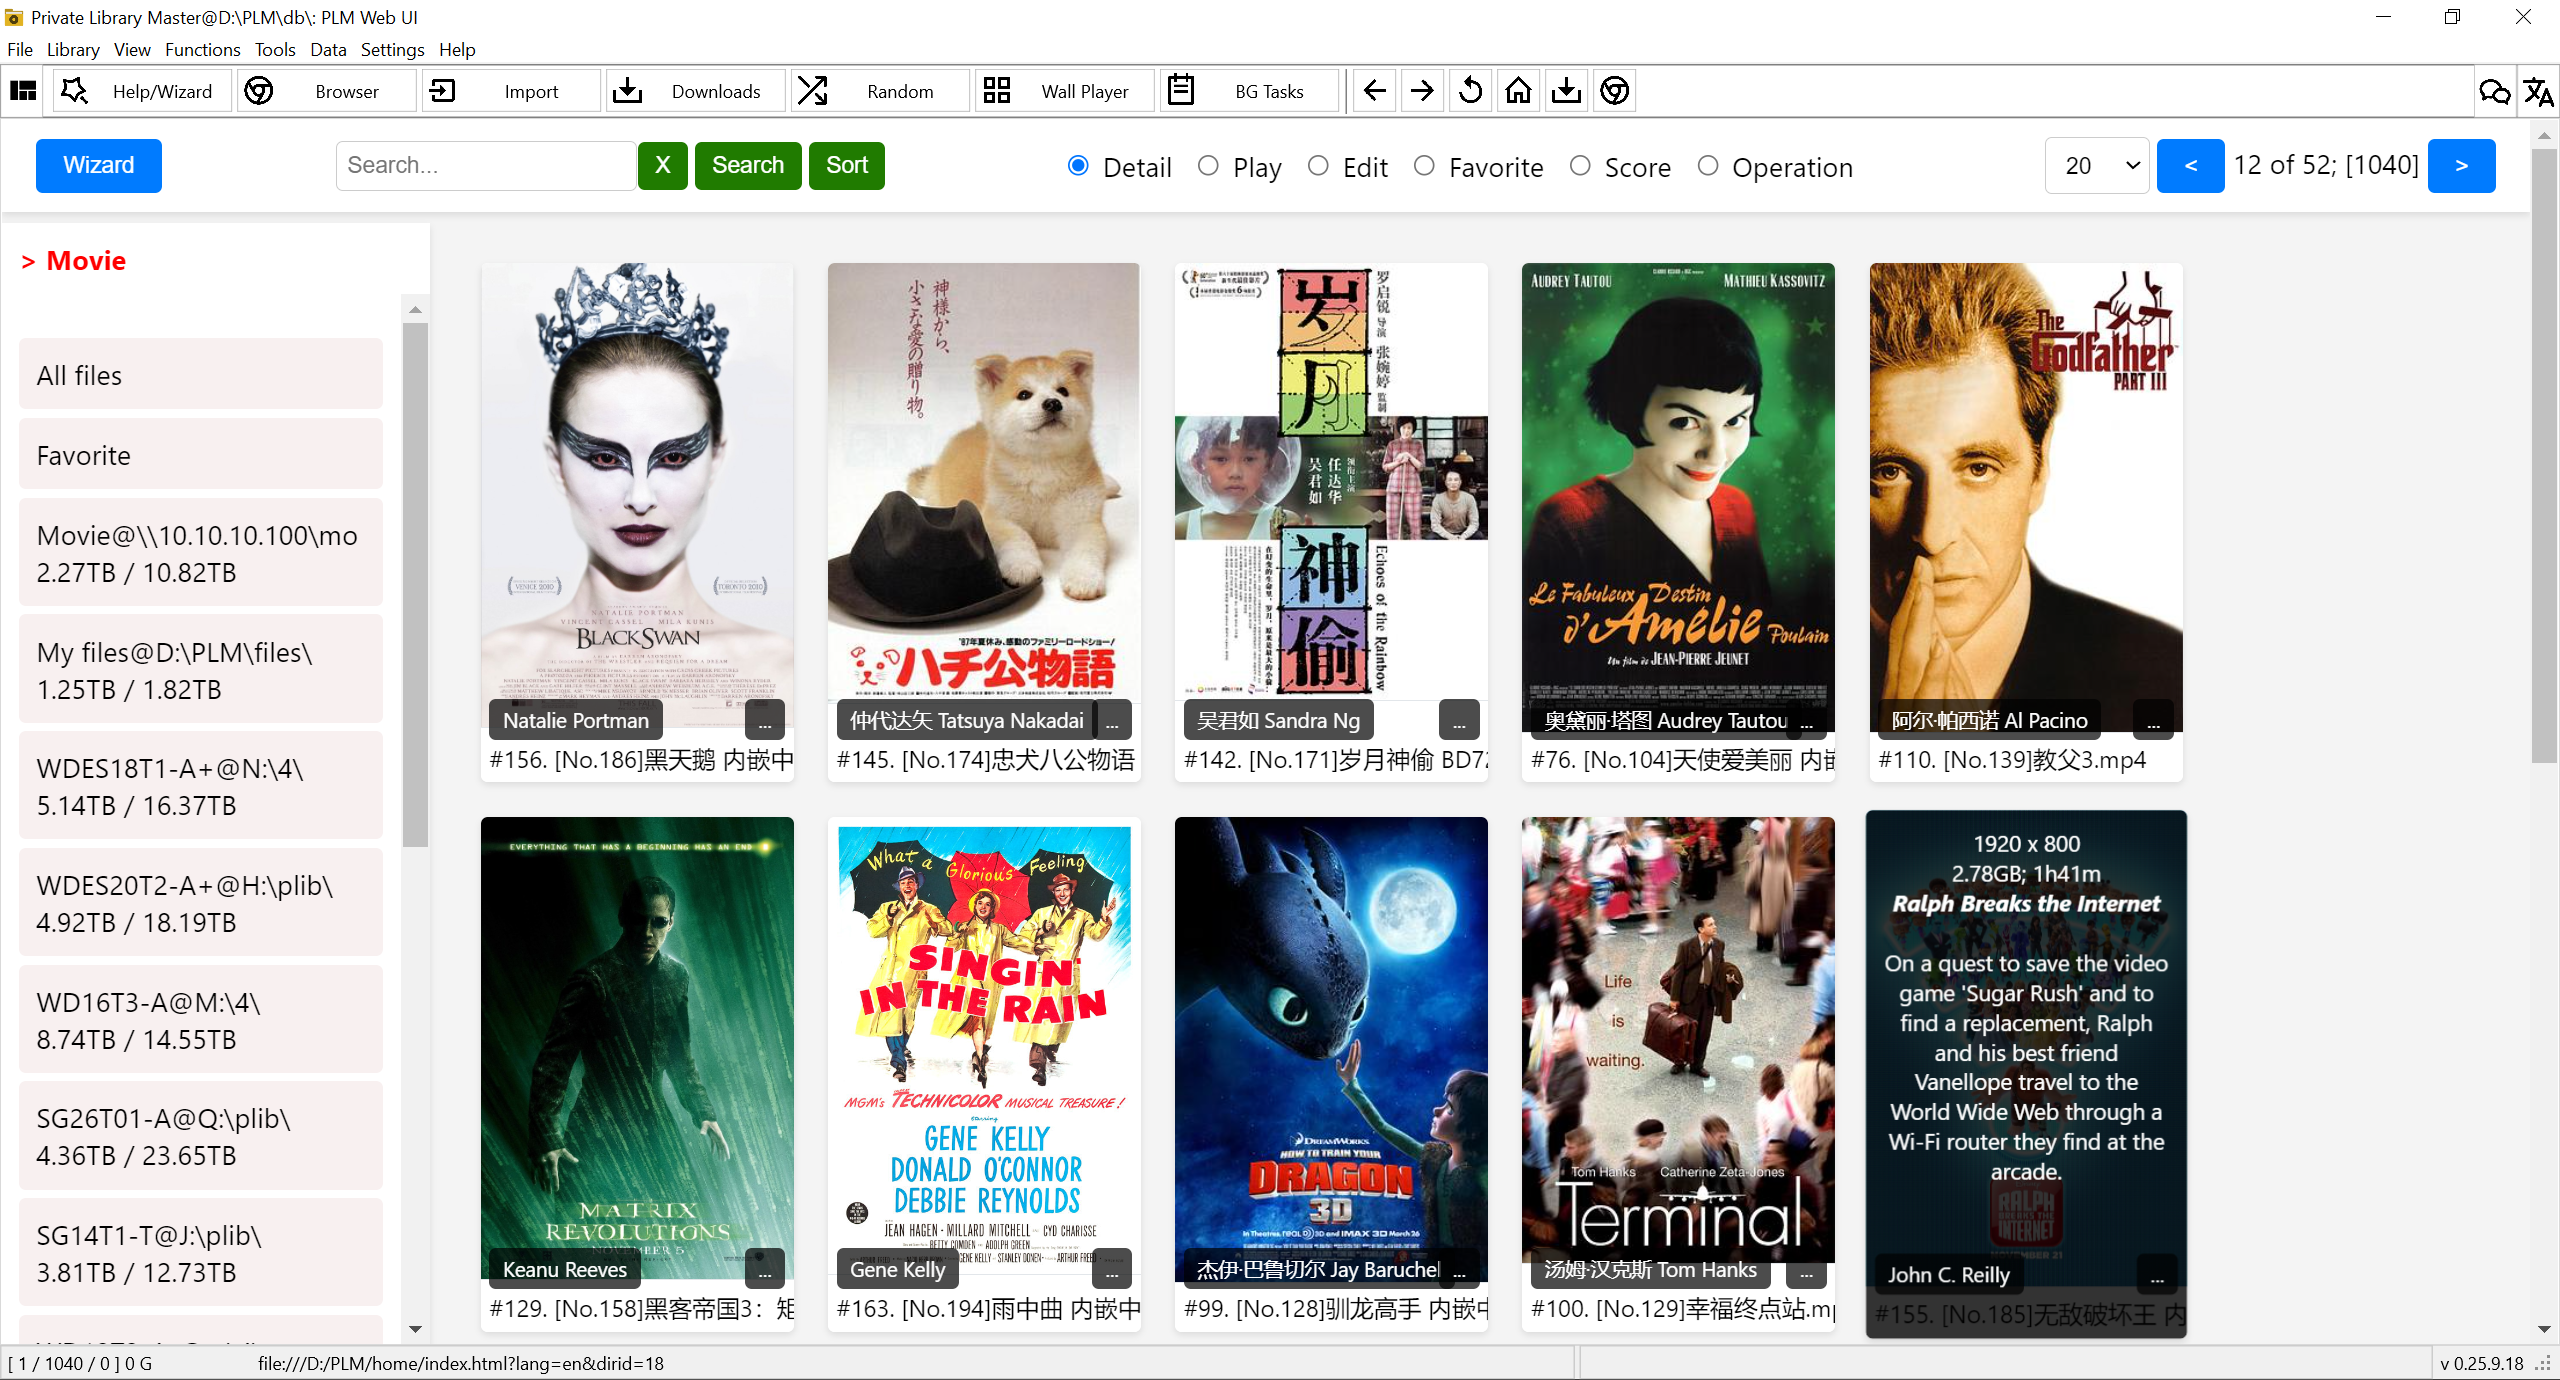Click the reload page icon
The width and height of the screenshot is (2560, 1380).
[x=1470, y=91]
